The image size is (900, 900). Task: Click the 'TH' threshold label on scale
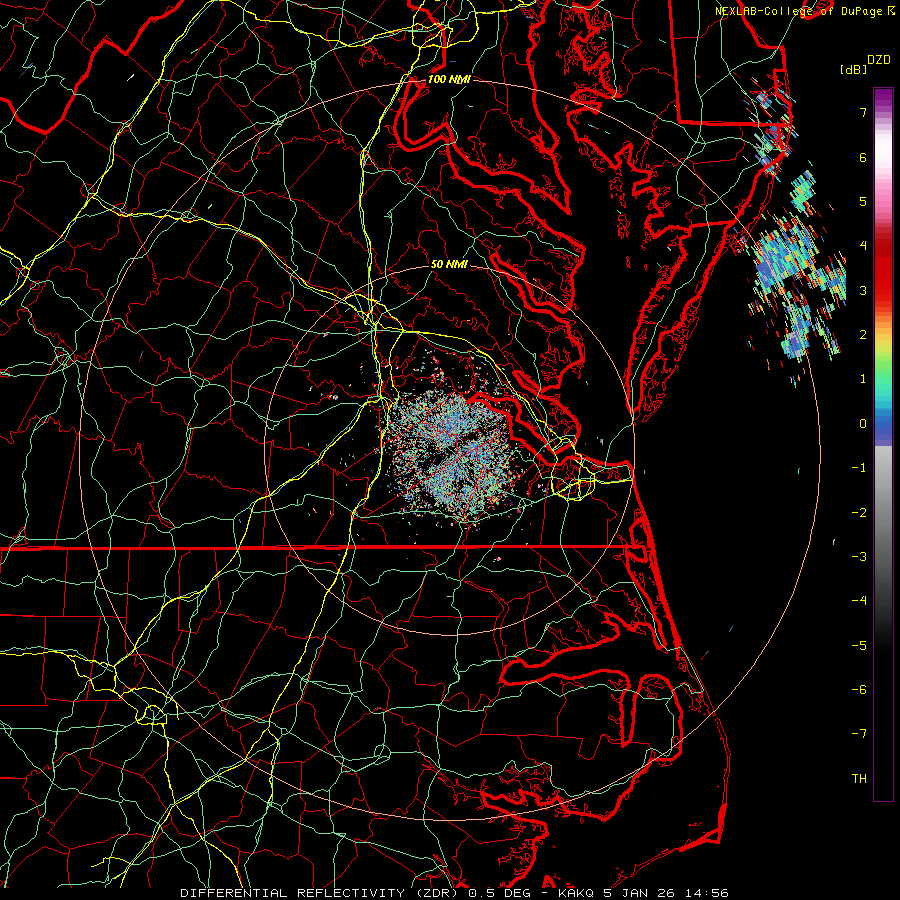(x=859, y=779)
